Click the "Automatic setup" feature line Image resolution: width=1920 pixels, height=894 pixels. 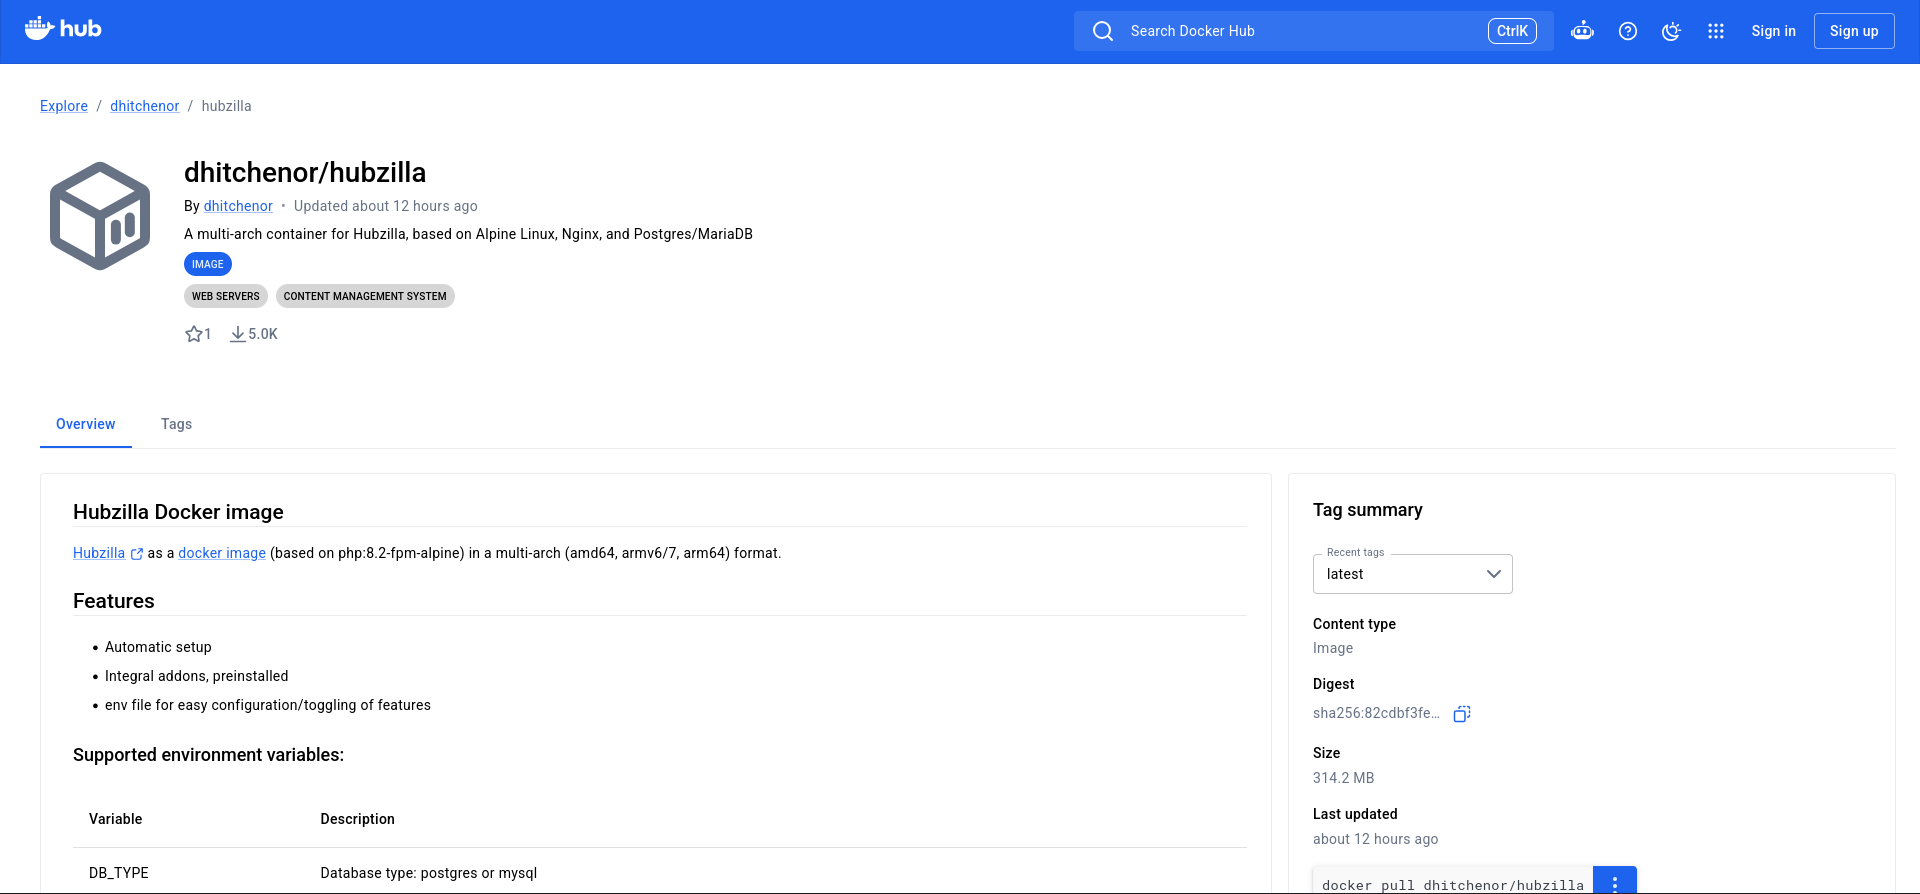click(x=158, y=647)
